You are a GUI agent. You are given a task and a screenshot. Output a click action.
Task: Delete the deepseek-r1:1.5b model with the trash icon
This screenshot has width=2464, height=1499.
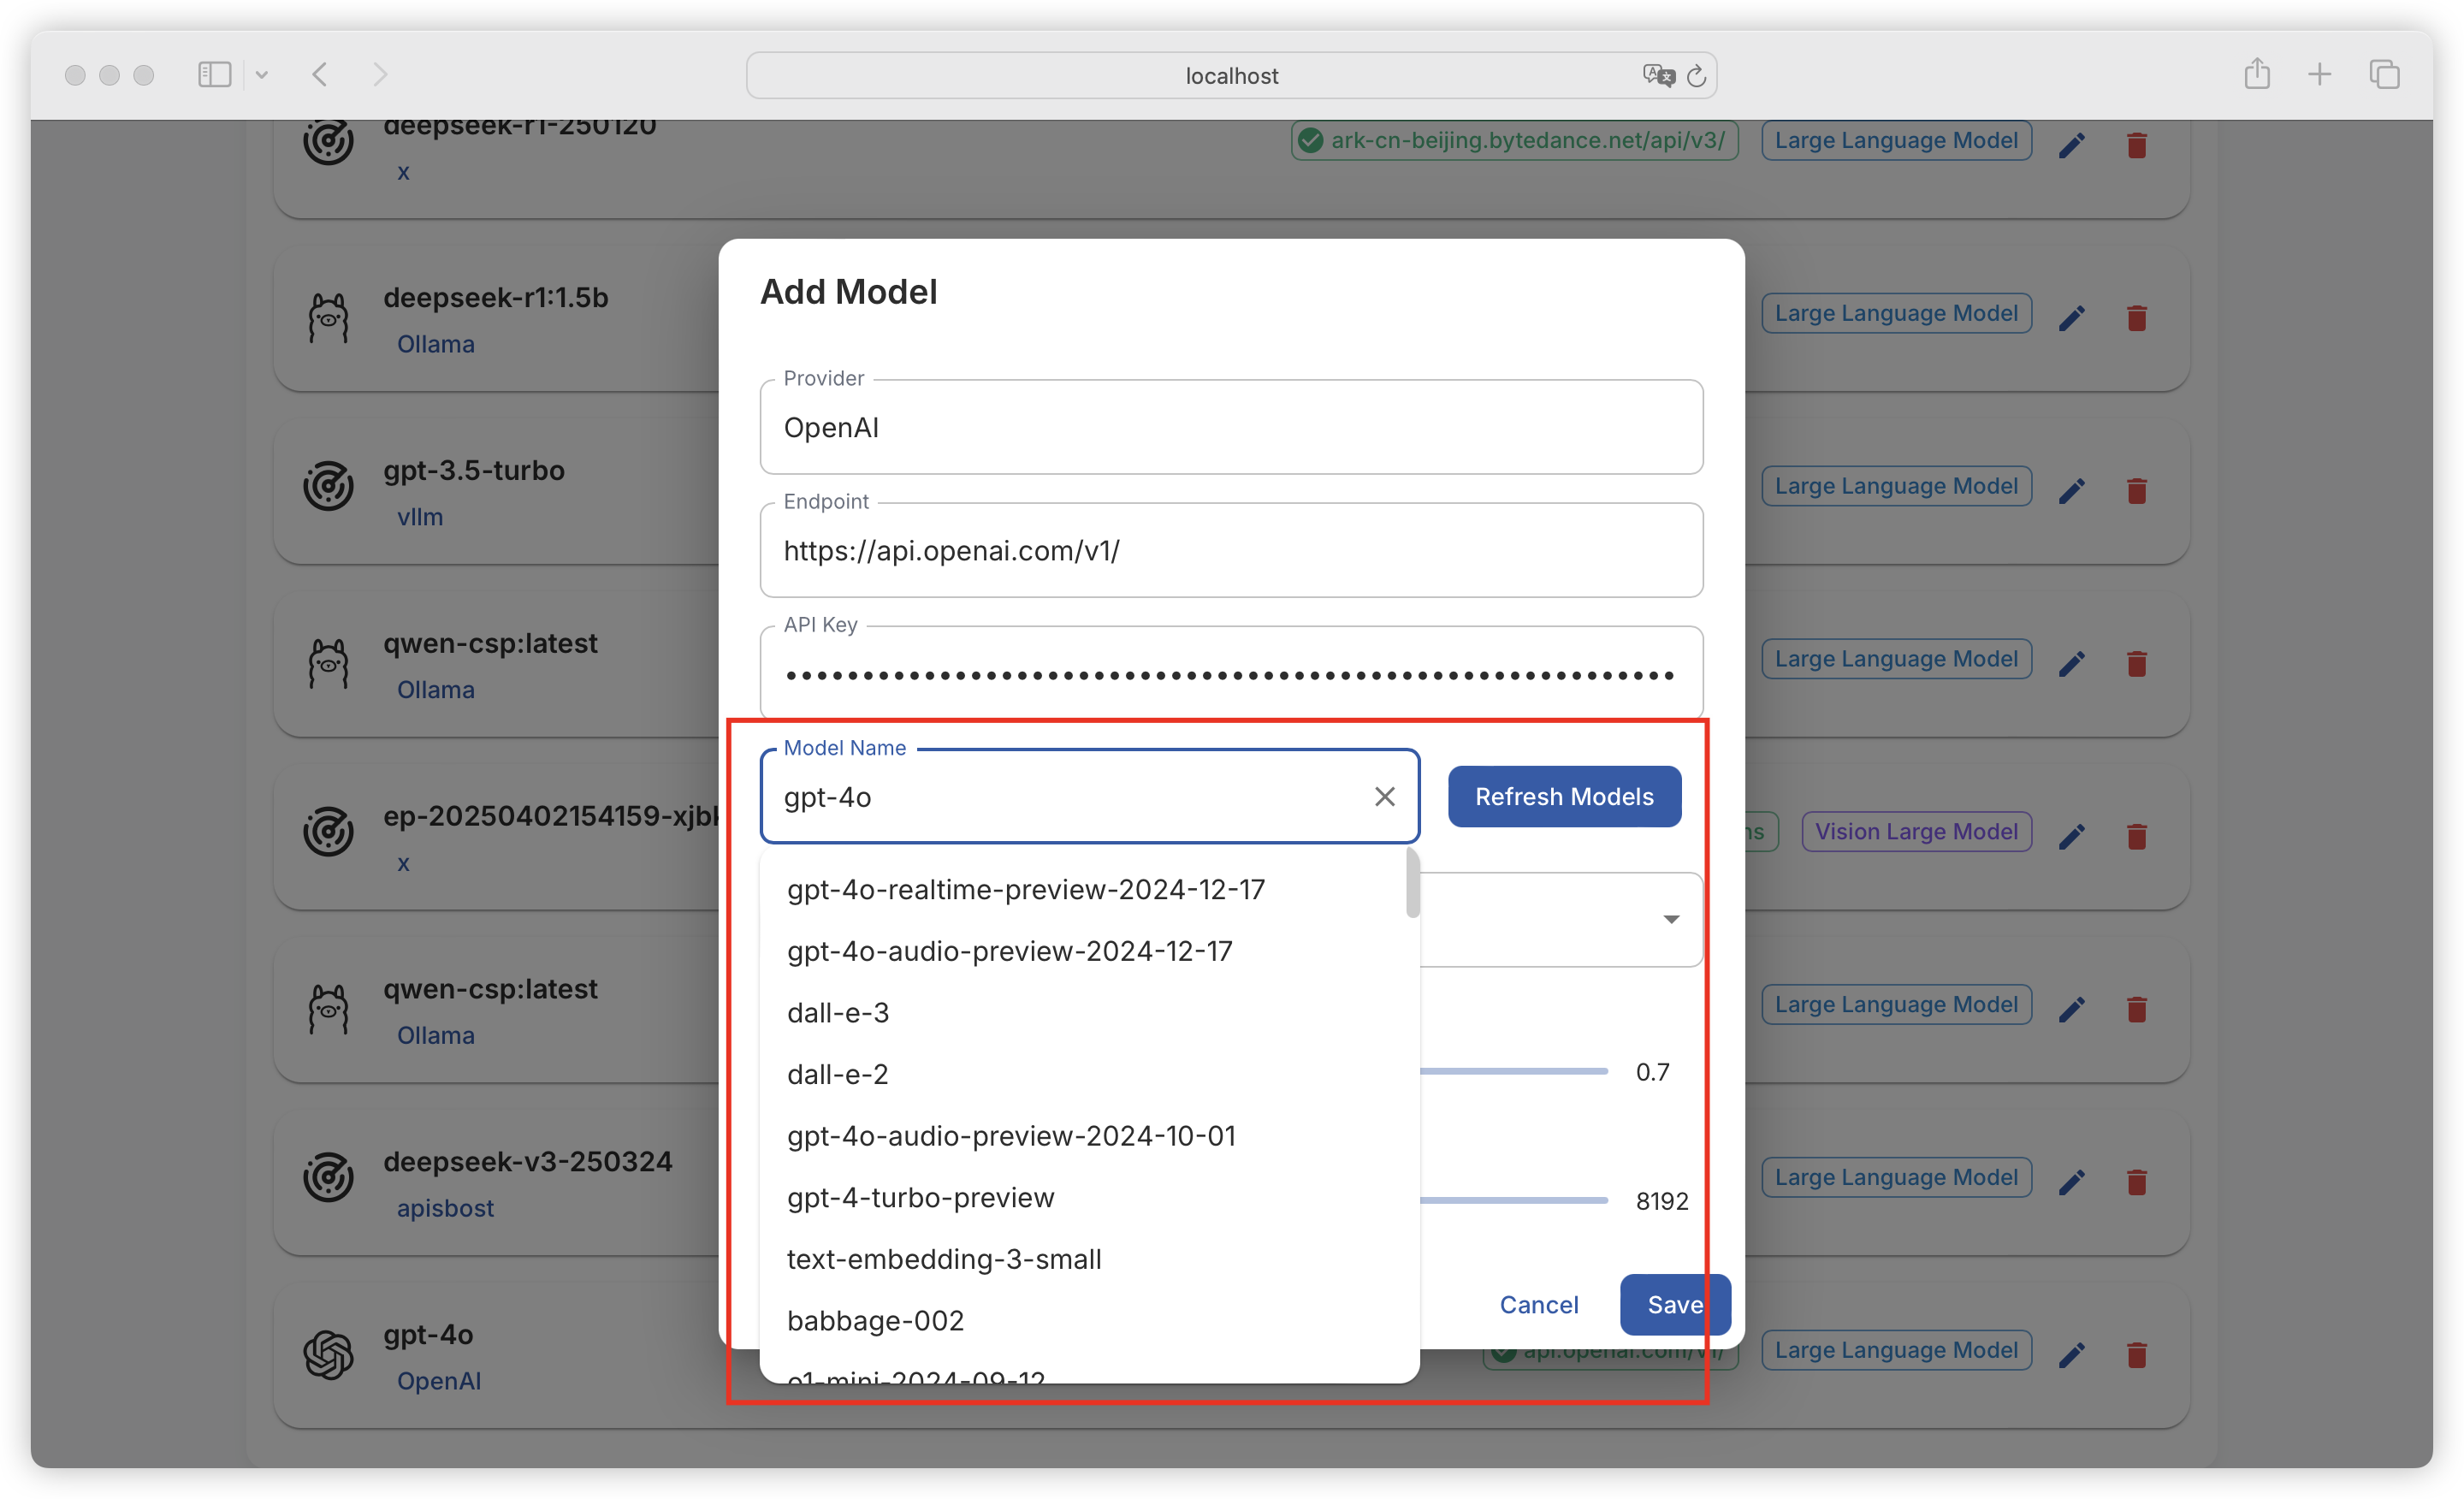click(x=2137, y=318)
